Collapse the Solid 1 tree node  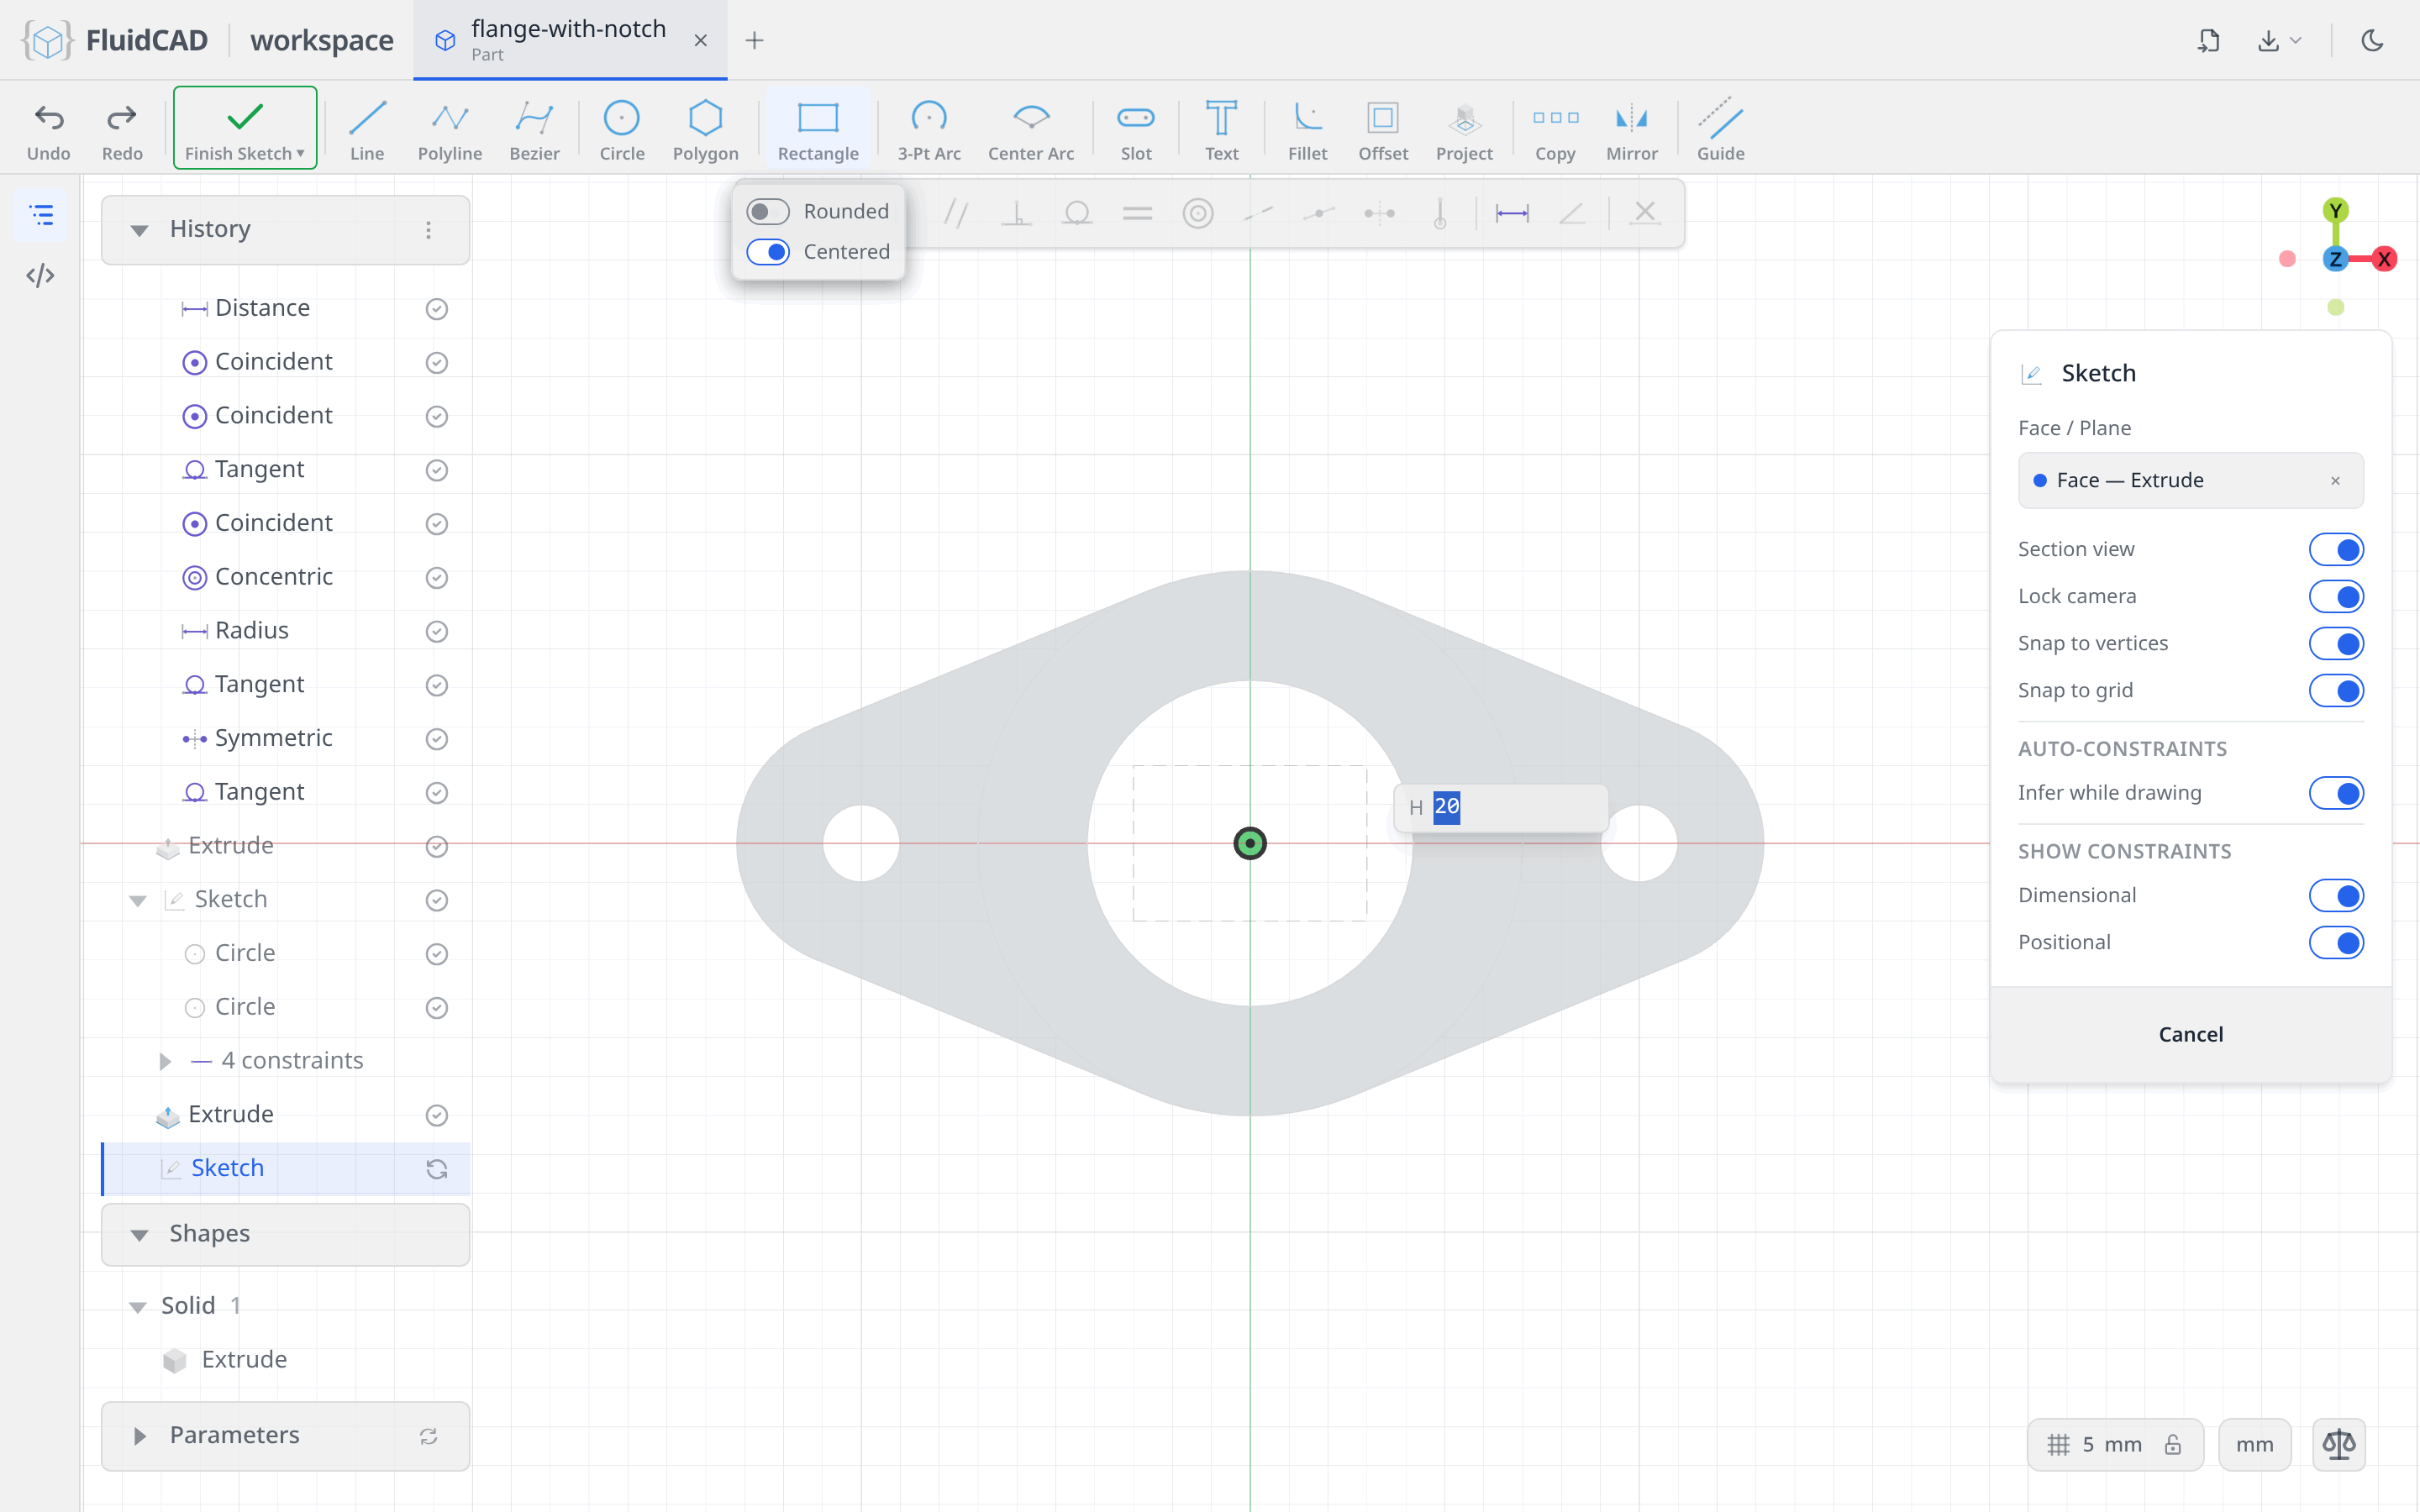tap(138, 1306)
